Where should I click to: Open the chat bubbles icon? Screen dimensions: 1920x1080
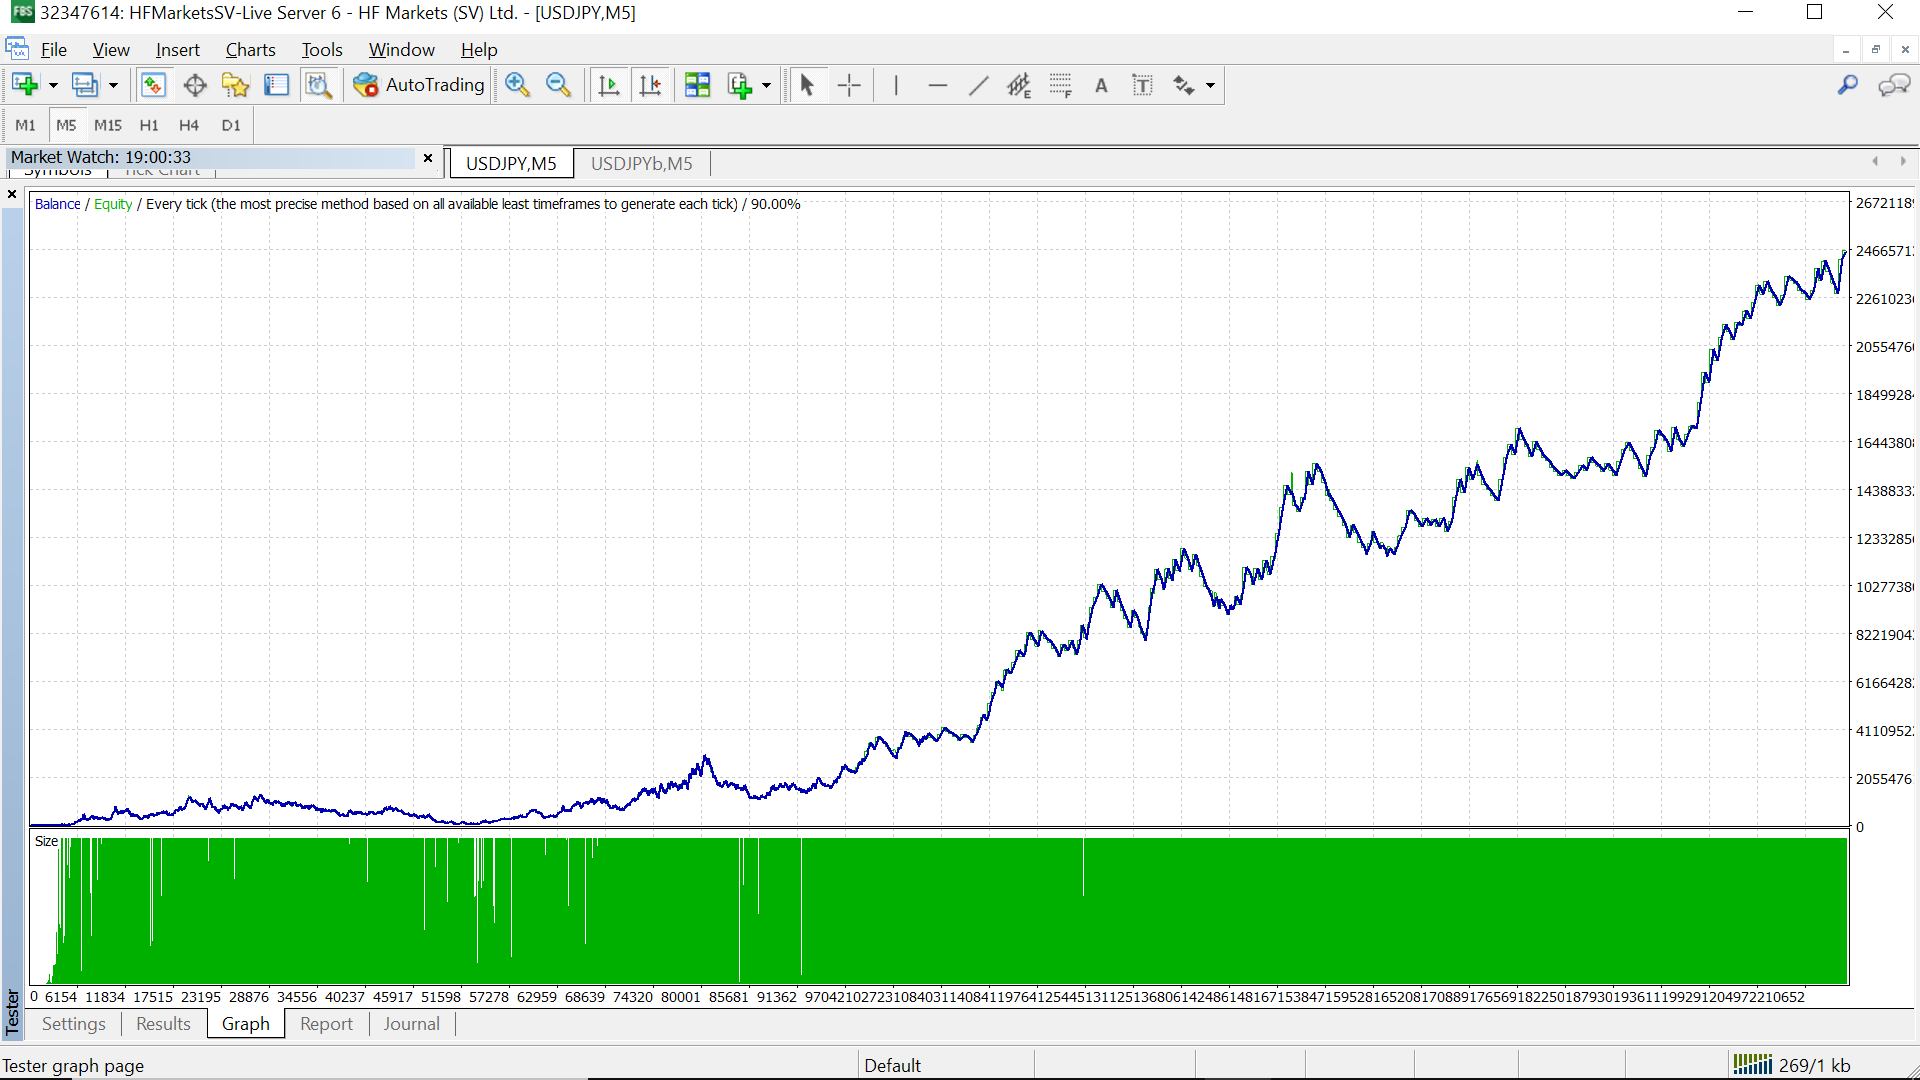1894,86
